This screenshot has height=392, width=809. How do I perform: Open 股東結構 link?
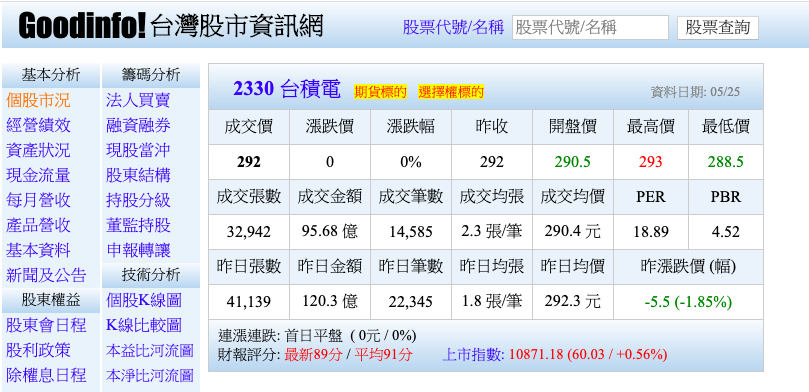[x=138, y=175]
